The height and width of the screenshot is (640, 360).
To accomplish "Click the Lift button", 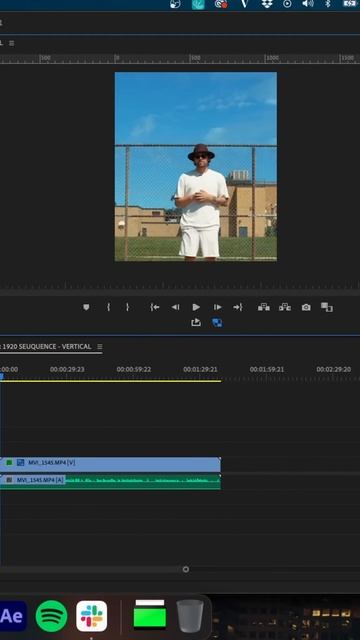I will click(x=264, y=307).
